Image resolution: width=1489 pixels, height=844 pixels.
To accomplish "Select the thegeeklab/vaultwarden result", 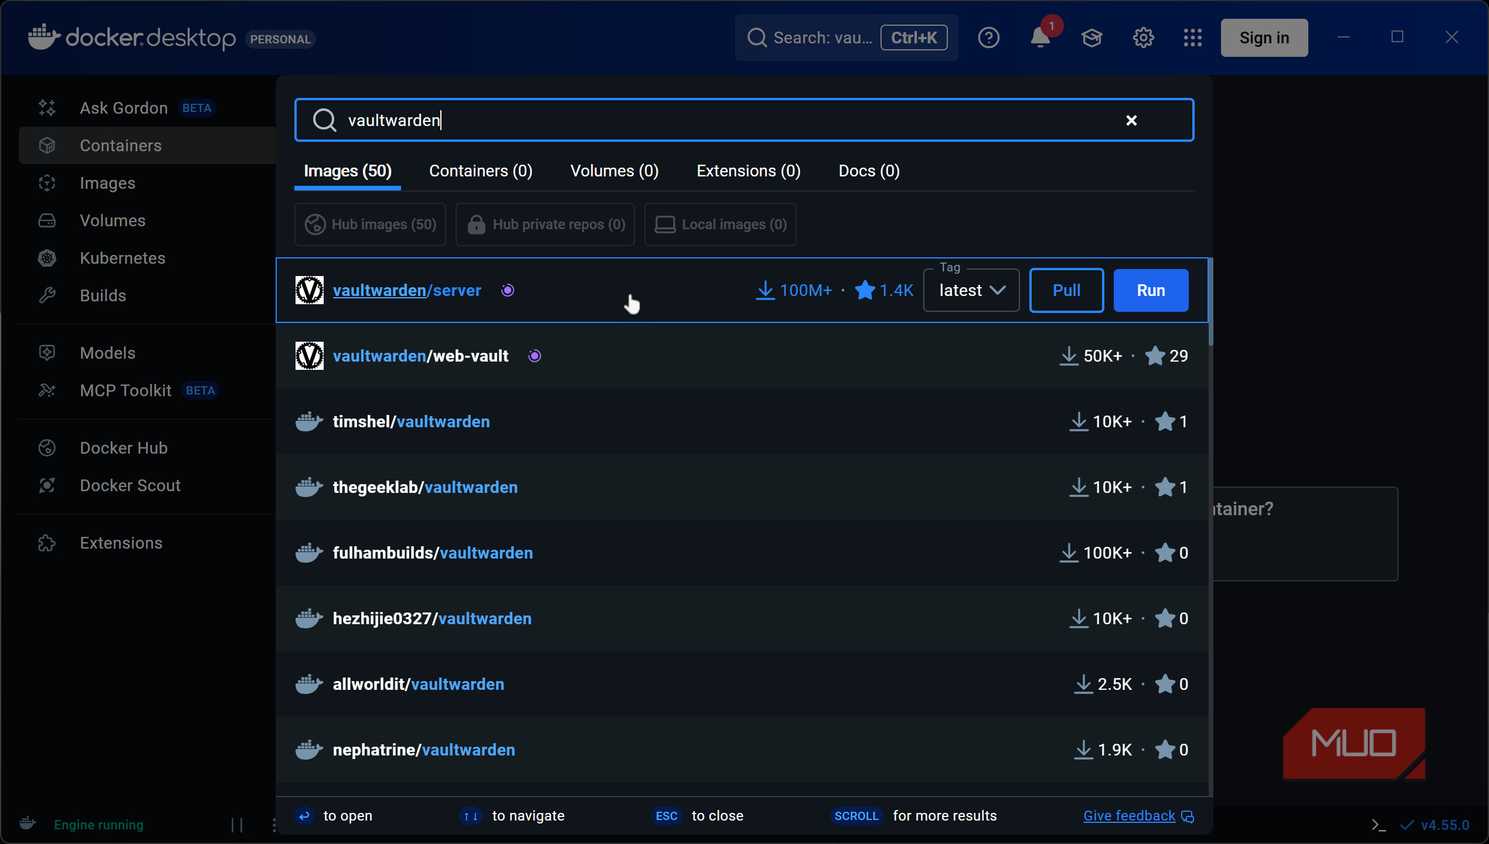I will [742, 487].
